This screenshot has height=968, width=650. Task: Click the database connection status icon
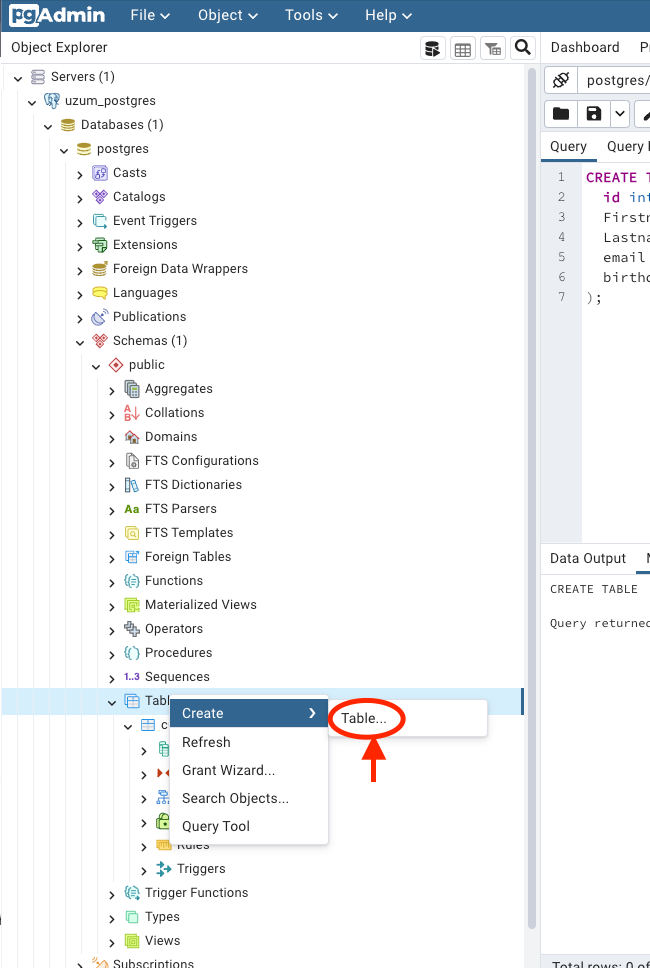pyautogui.click(x=561, y=80)
